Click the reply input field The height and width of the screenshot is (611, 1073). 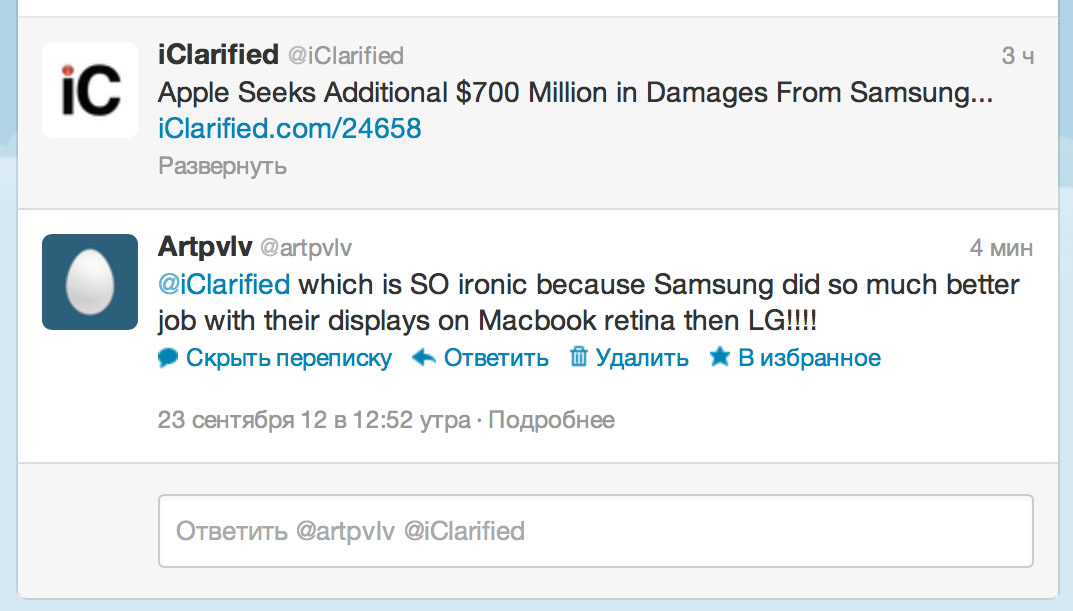[595, 531]
